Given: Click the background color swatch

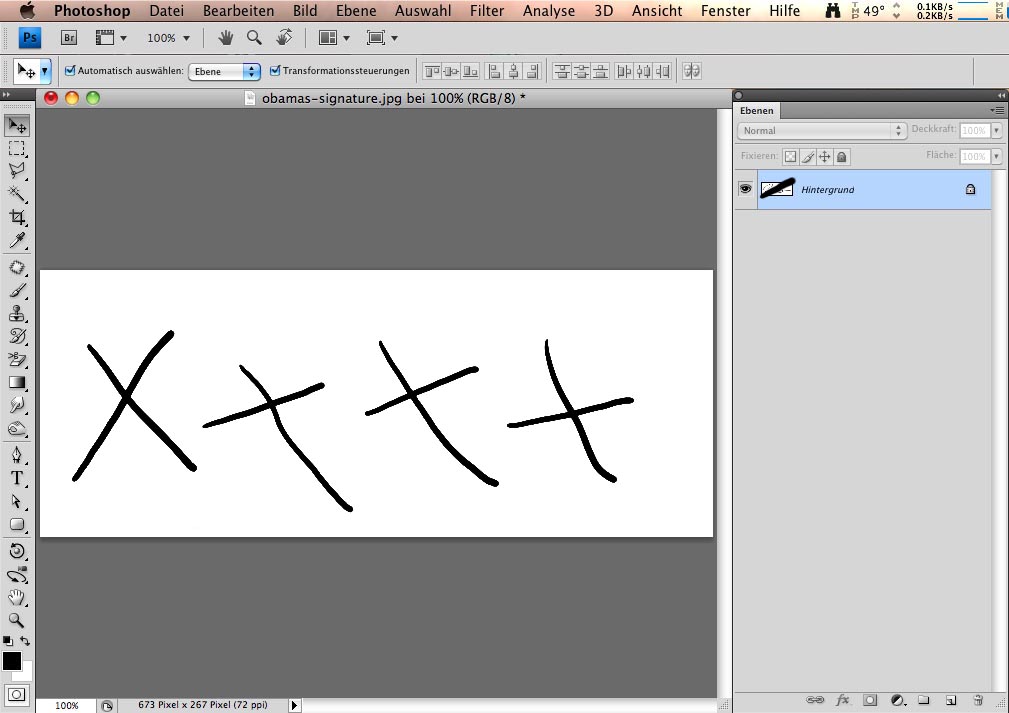Looking at the screenshot, I should 26,674.
